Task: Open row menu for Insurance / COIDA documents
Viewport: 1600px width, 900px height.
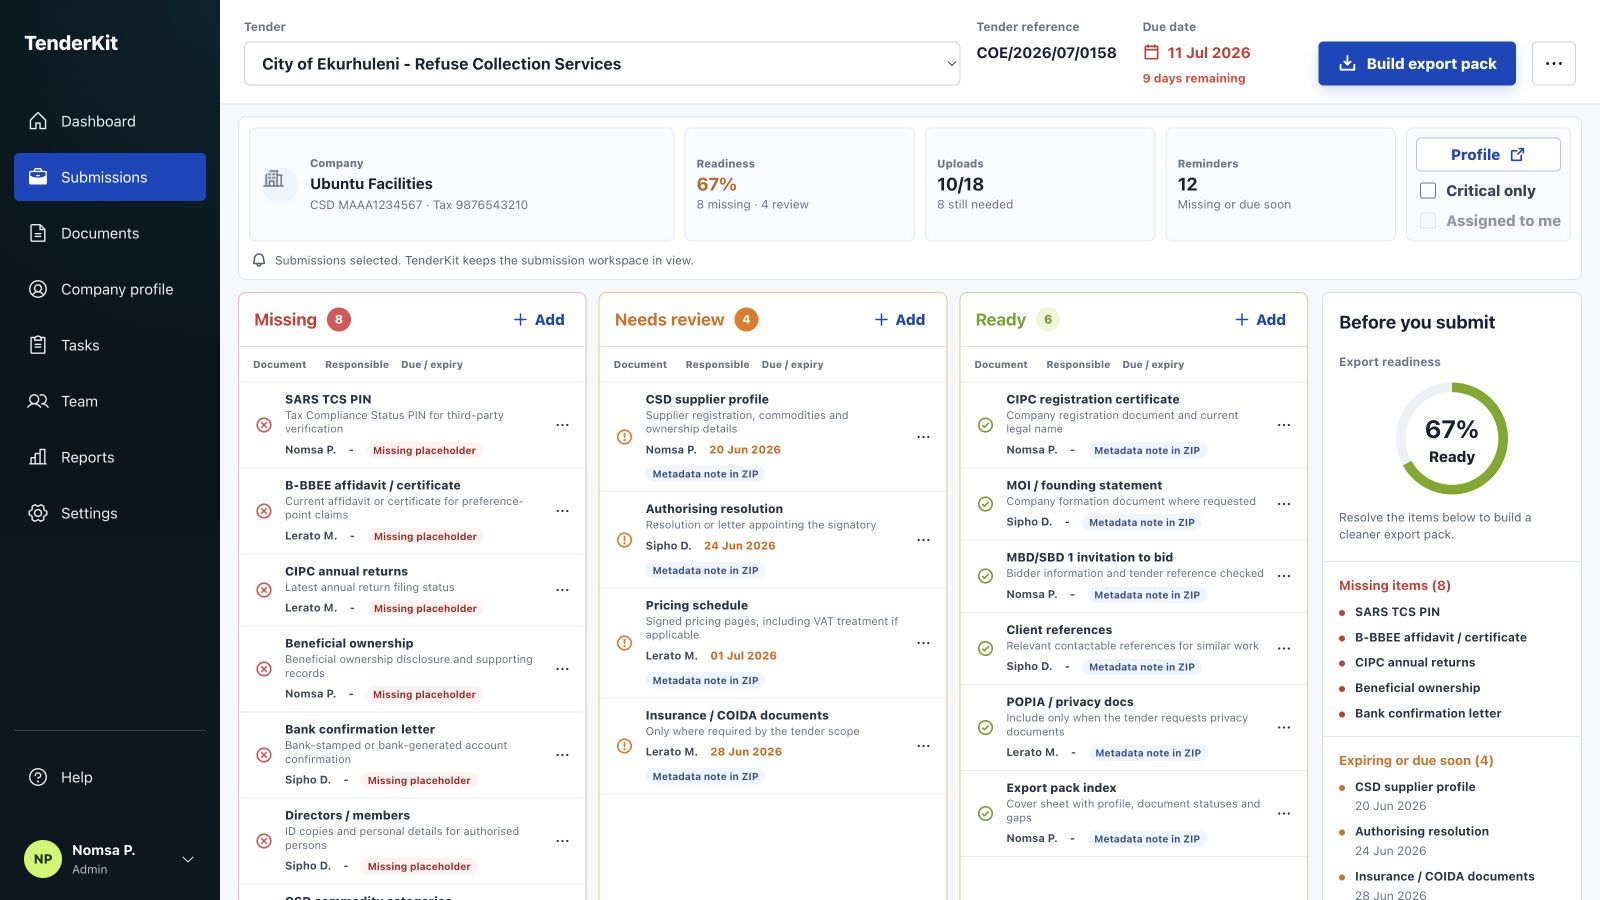Action: point(923,746)
